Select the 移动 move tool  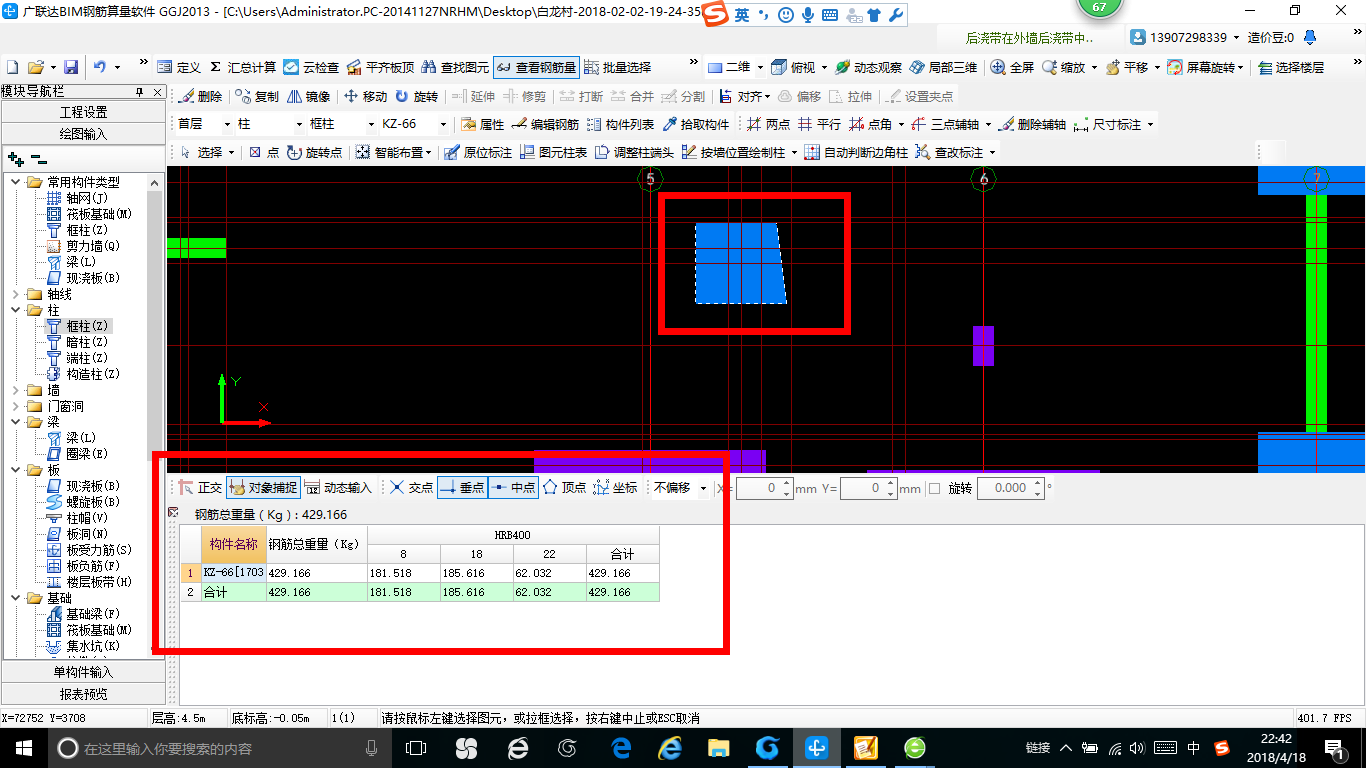(x=365, y=97)
